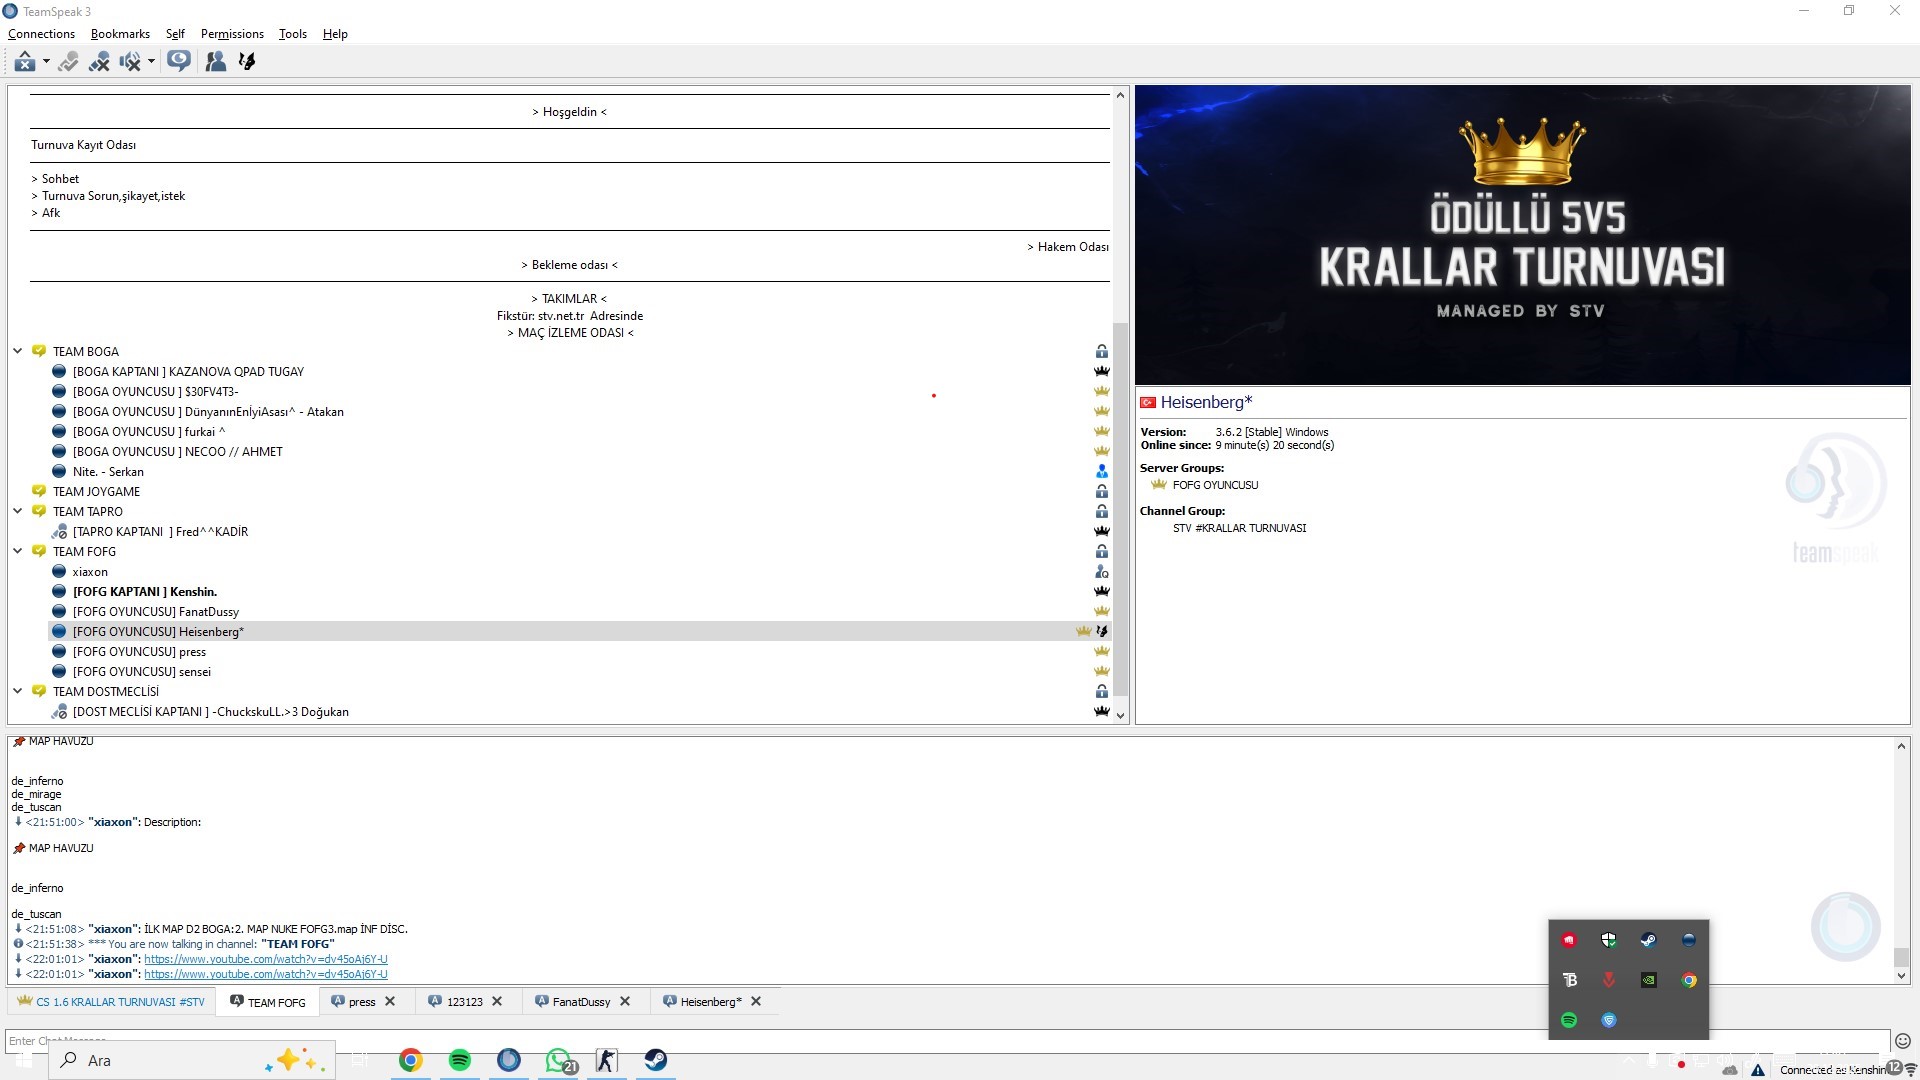Click the blue person icon on Nite. - Serkan row

1101,471
